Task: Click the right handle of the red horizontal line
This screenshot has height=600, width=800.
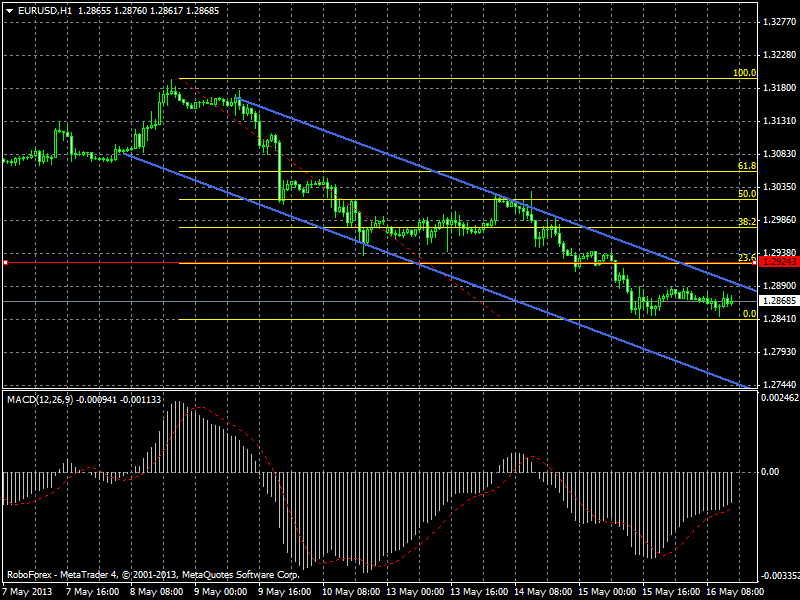Action: [755, 262]
